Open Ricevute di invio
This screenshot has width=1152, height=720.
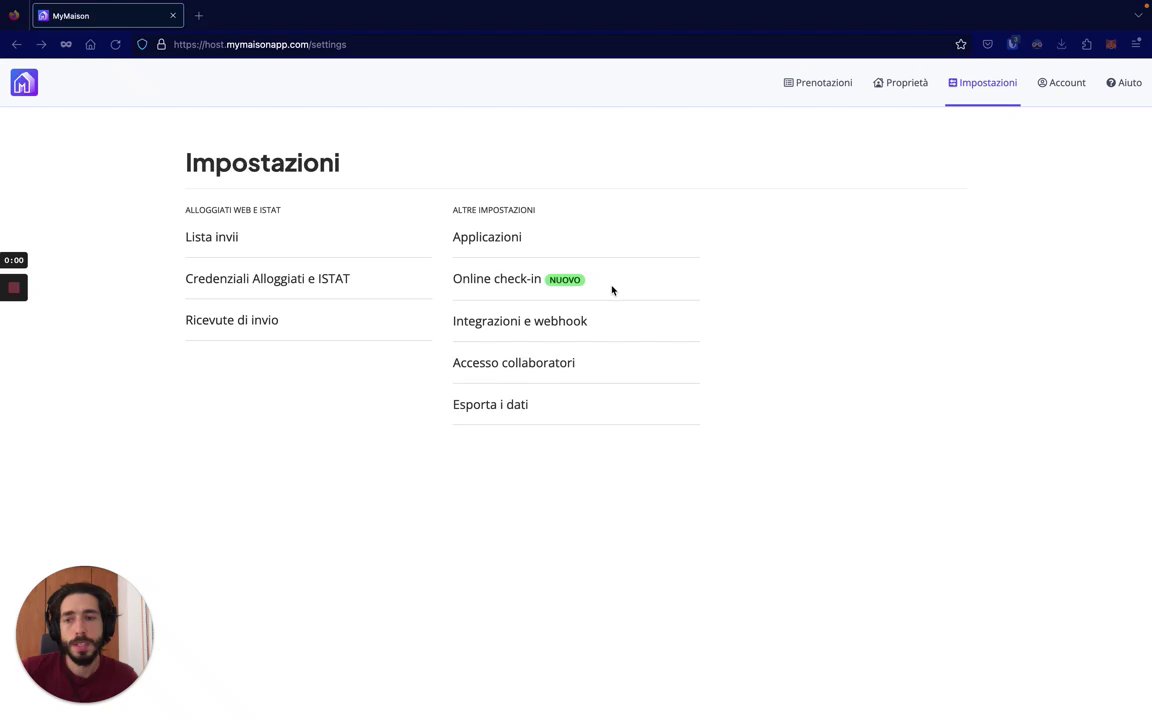(x=231, y=320)
